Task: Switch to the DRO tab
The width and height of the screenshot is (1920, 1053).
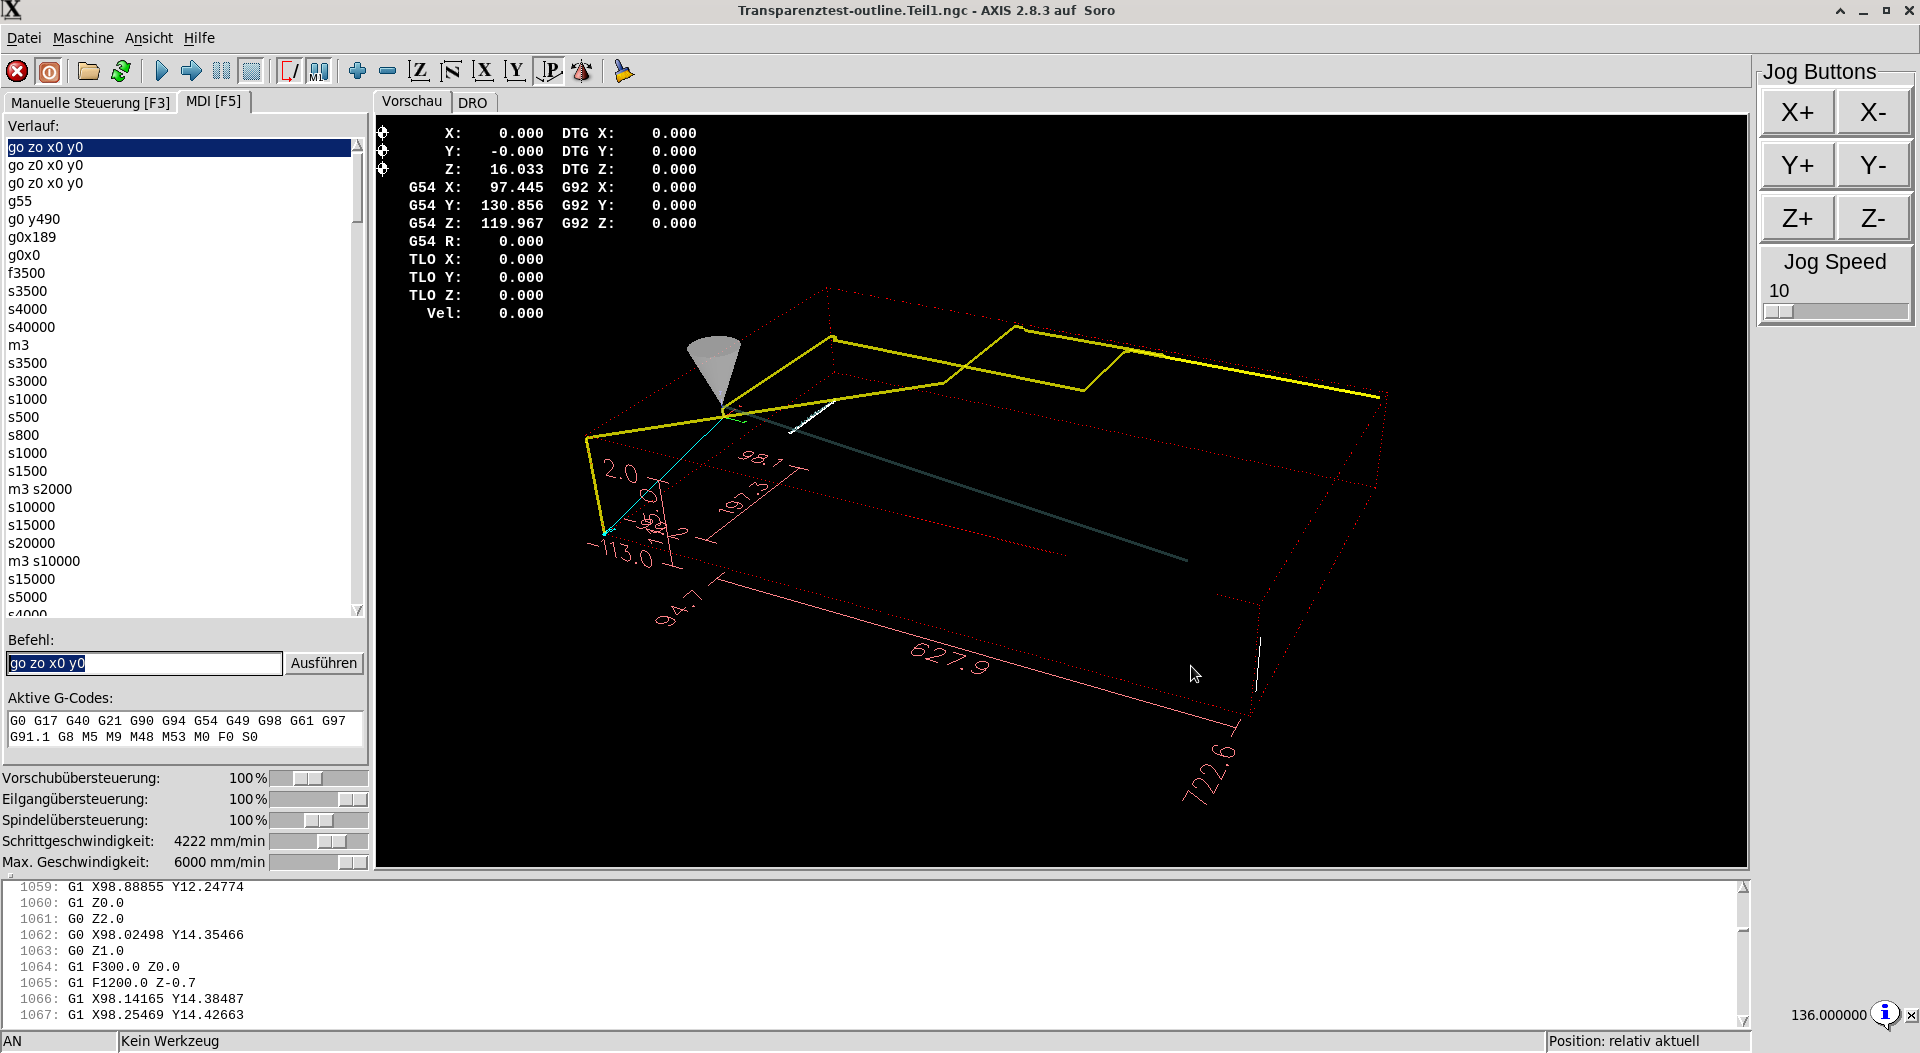Action: coord(473,103)
